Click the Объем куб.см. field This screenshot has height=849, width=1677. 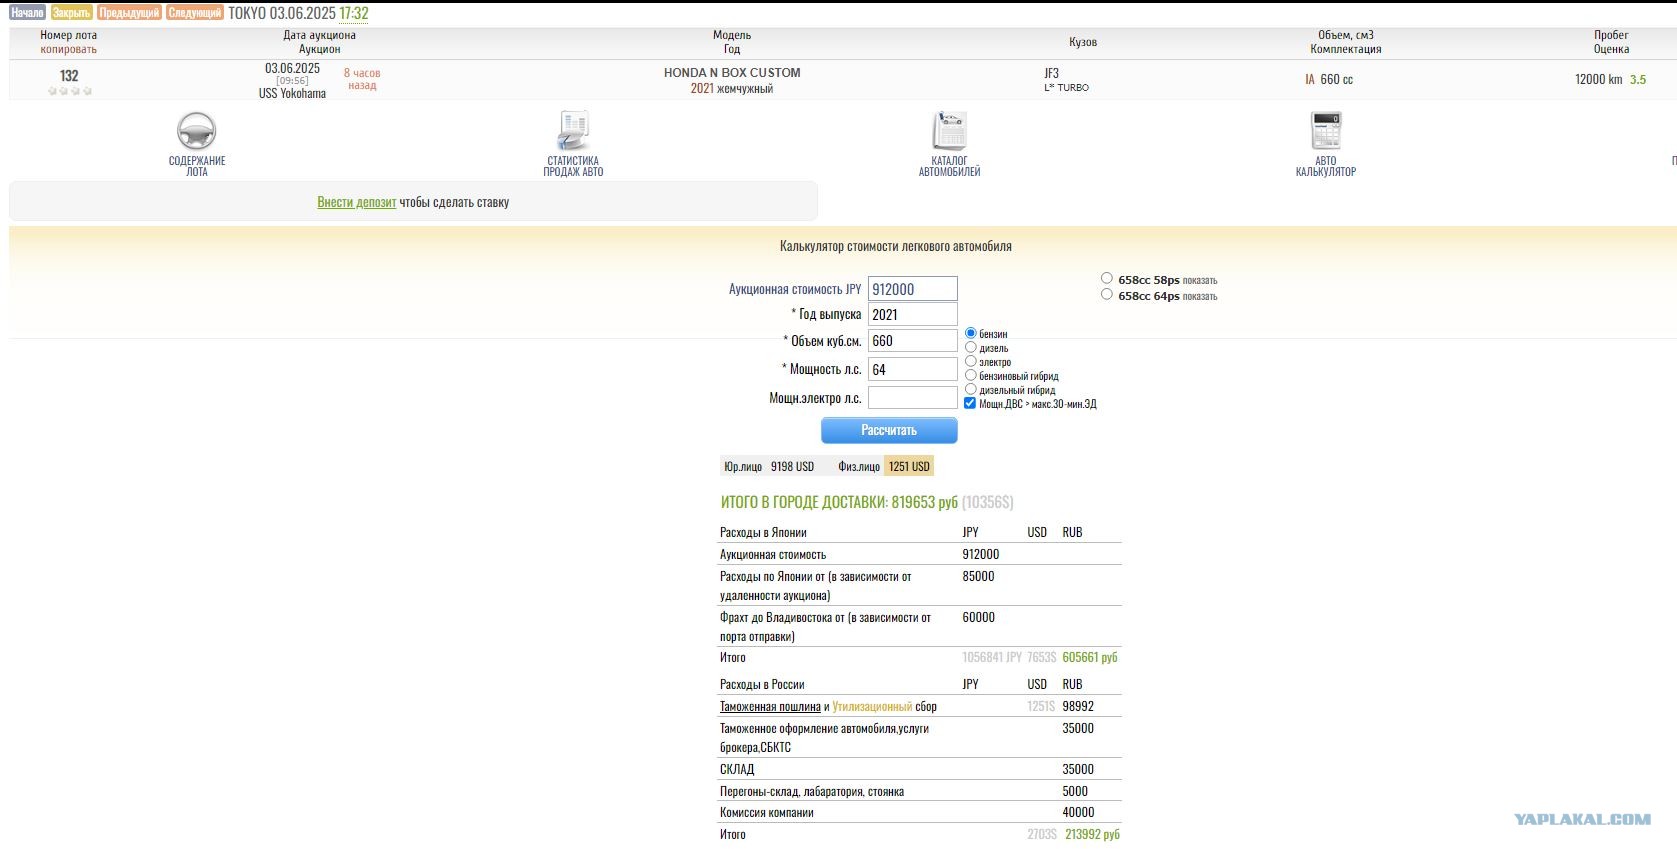(x=913, y=341)
